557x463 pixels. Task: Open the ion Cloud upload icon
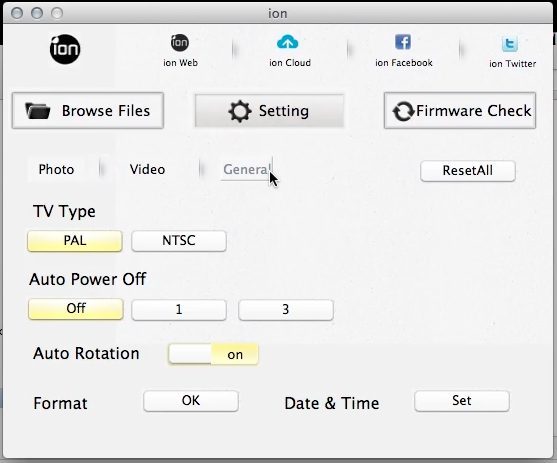click(287, 42)
